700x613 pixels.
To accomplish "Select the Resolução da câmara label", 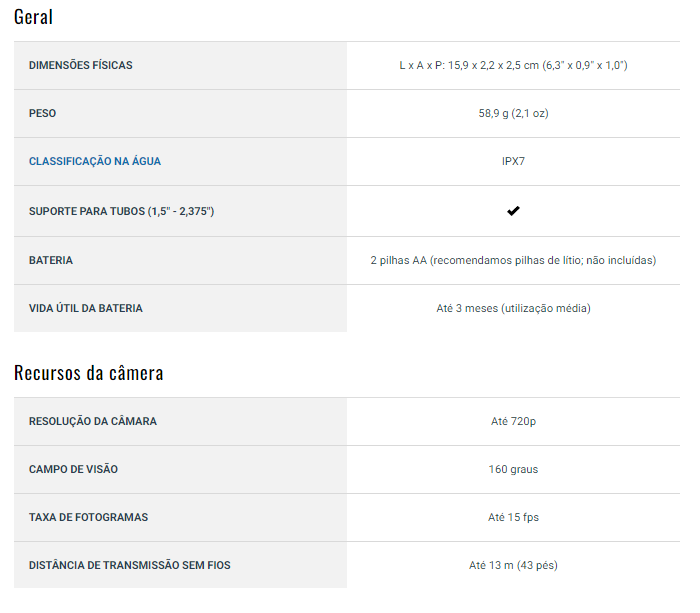I will coord(92,421).
